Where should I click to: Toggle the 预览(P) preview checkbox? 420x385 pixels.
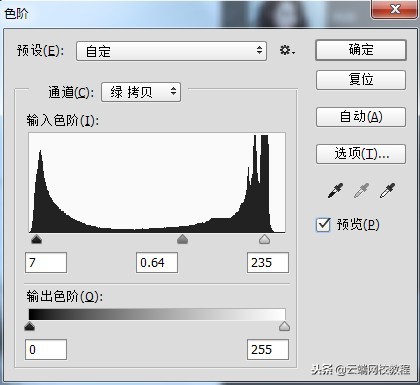tap(323, 225)
